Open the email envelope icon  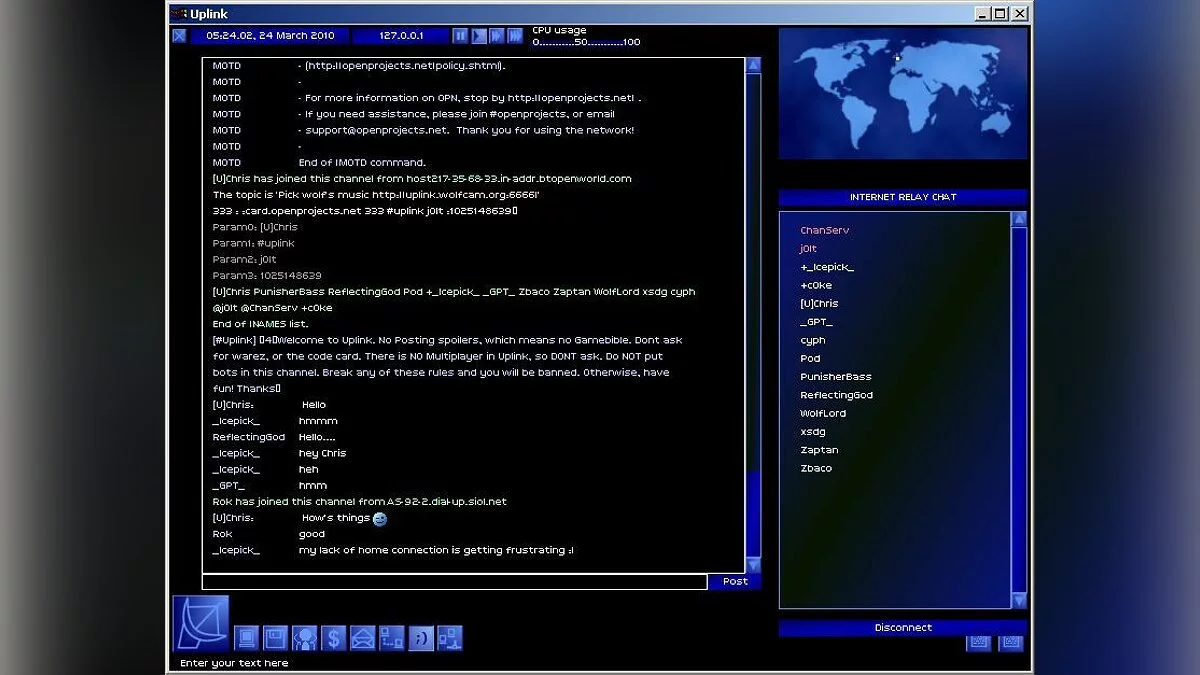point(362,638)
